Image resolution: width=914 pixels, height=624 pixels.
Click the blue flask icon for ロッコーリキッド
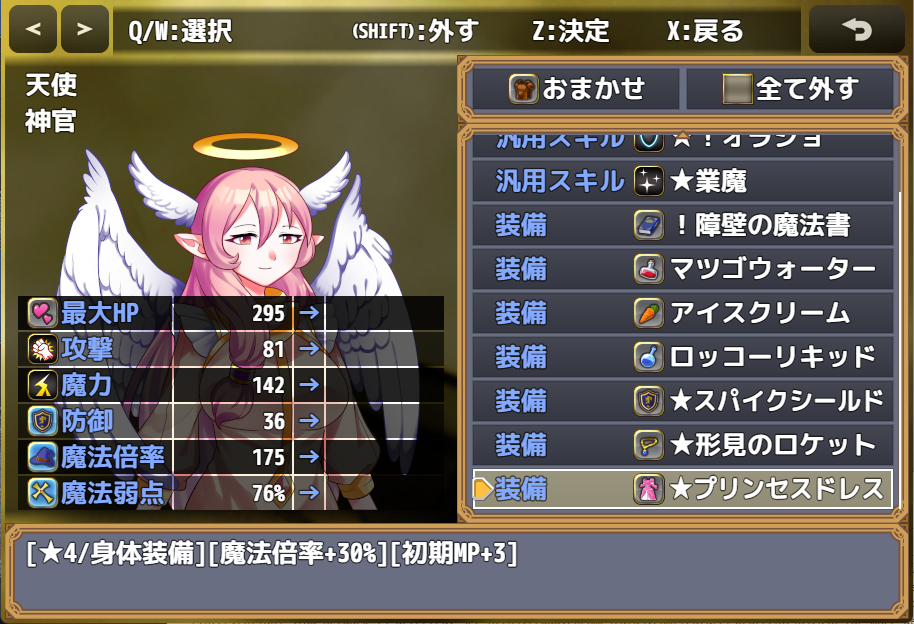(x=649, y=357)
